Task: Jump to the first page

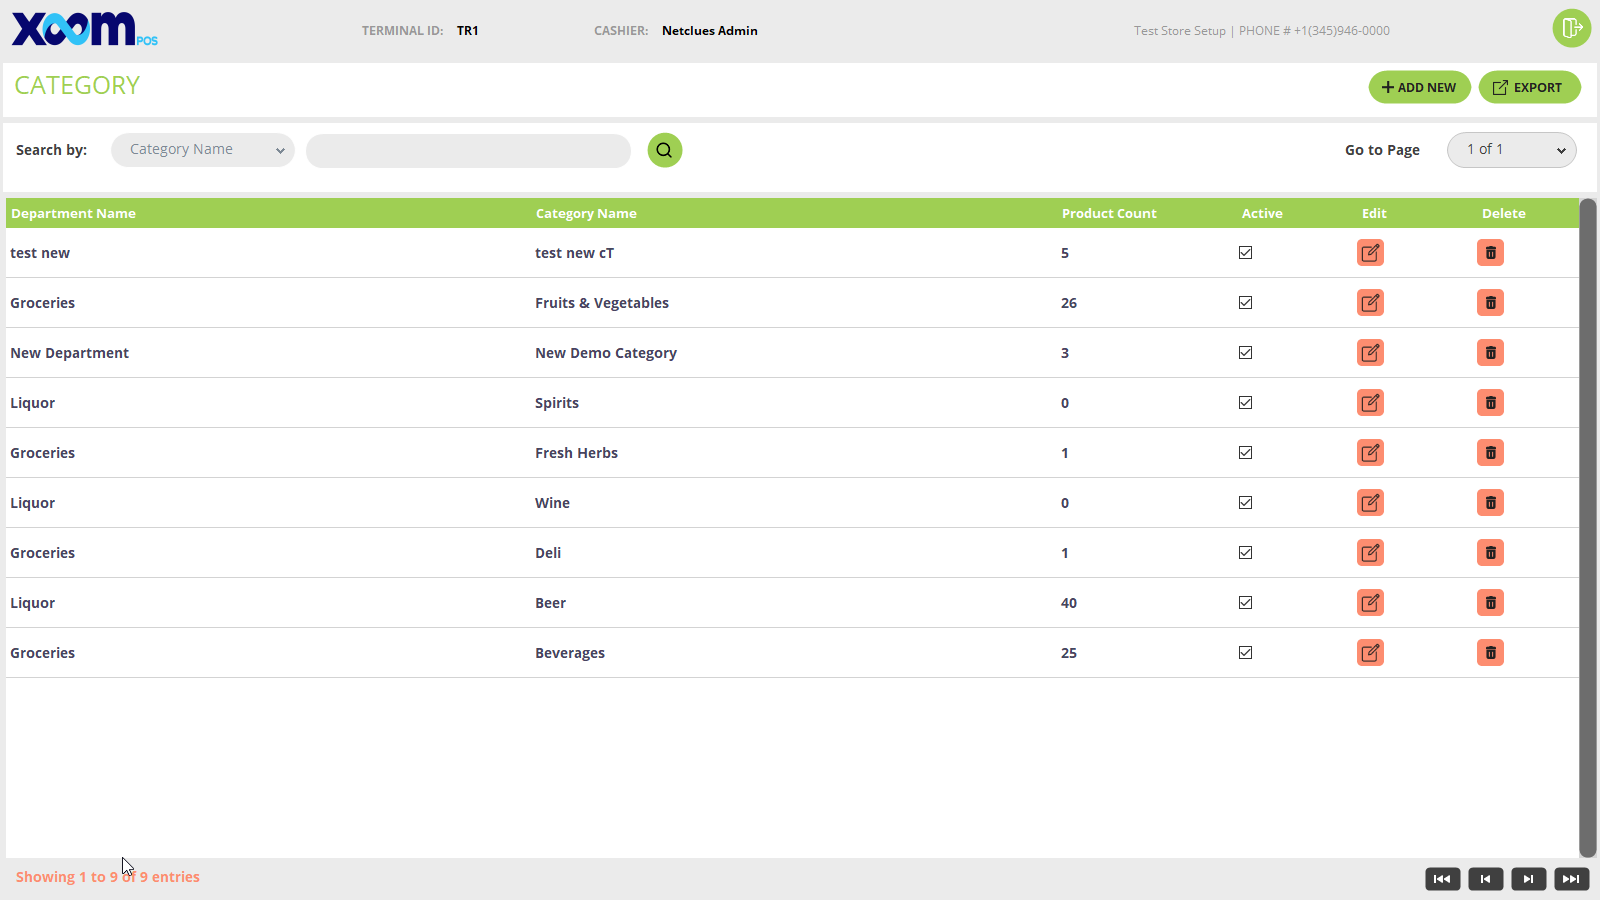Action: pos(1442,879)
